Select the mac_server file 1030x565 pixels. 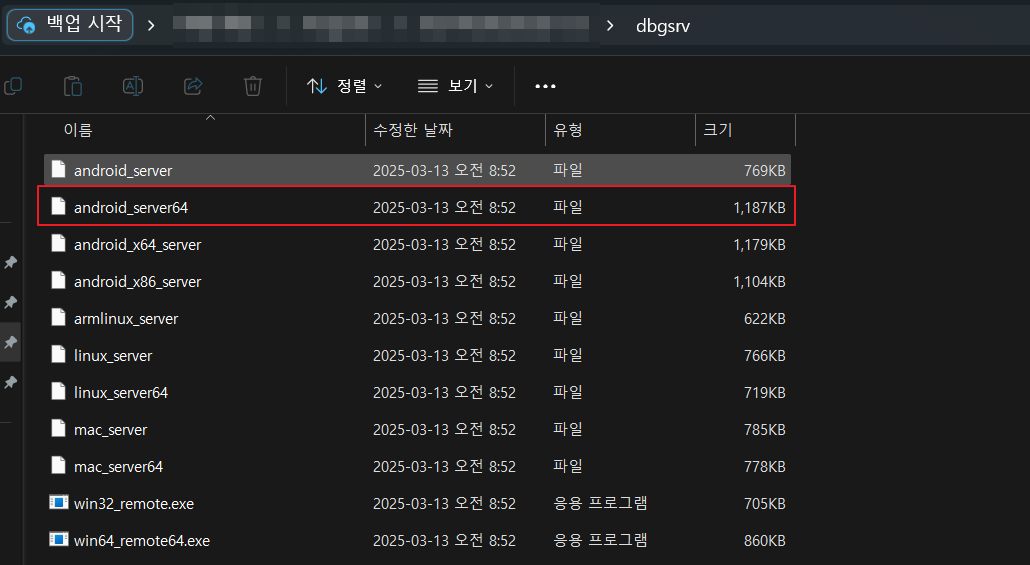110,430
